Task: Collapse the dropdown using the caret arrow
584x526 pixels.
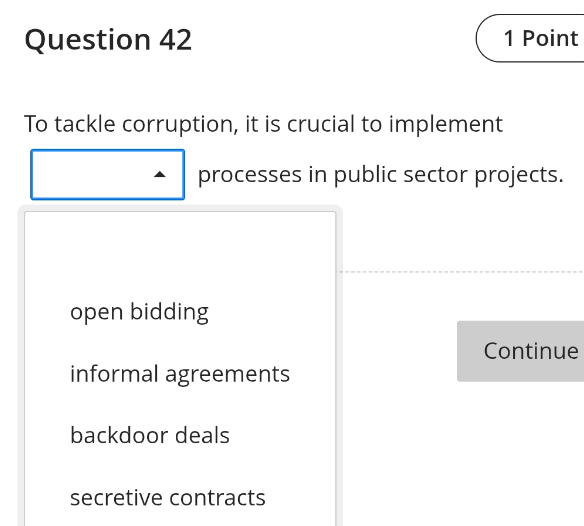Action: (159, 174)
